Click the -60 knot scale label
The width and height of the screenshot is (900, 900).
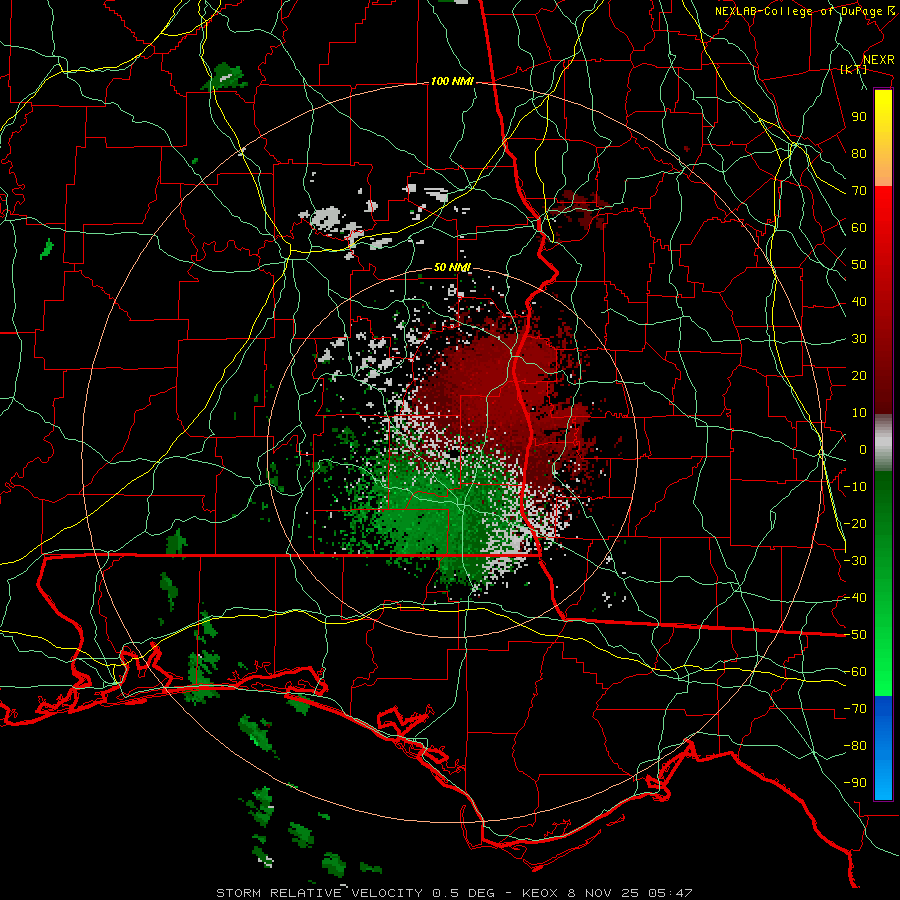[855, 672]
